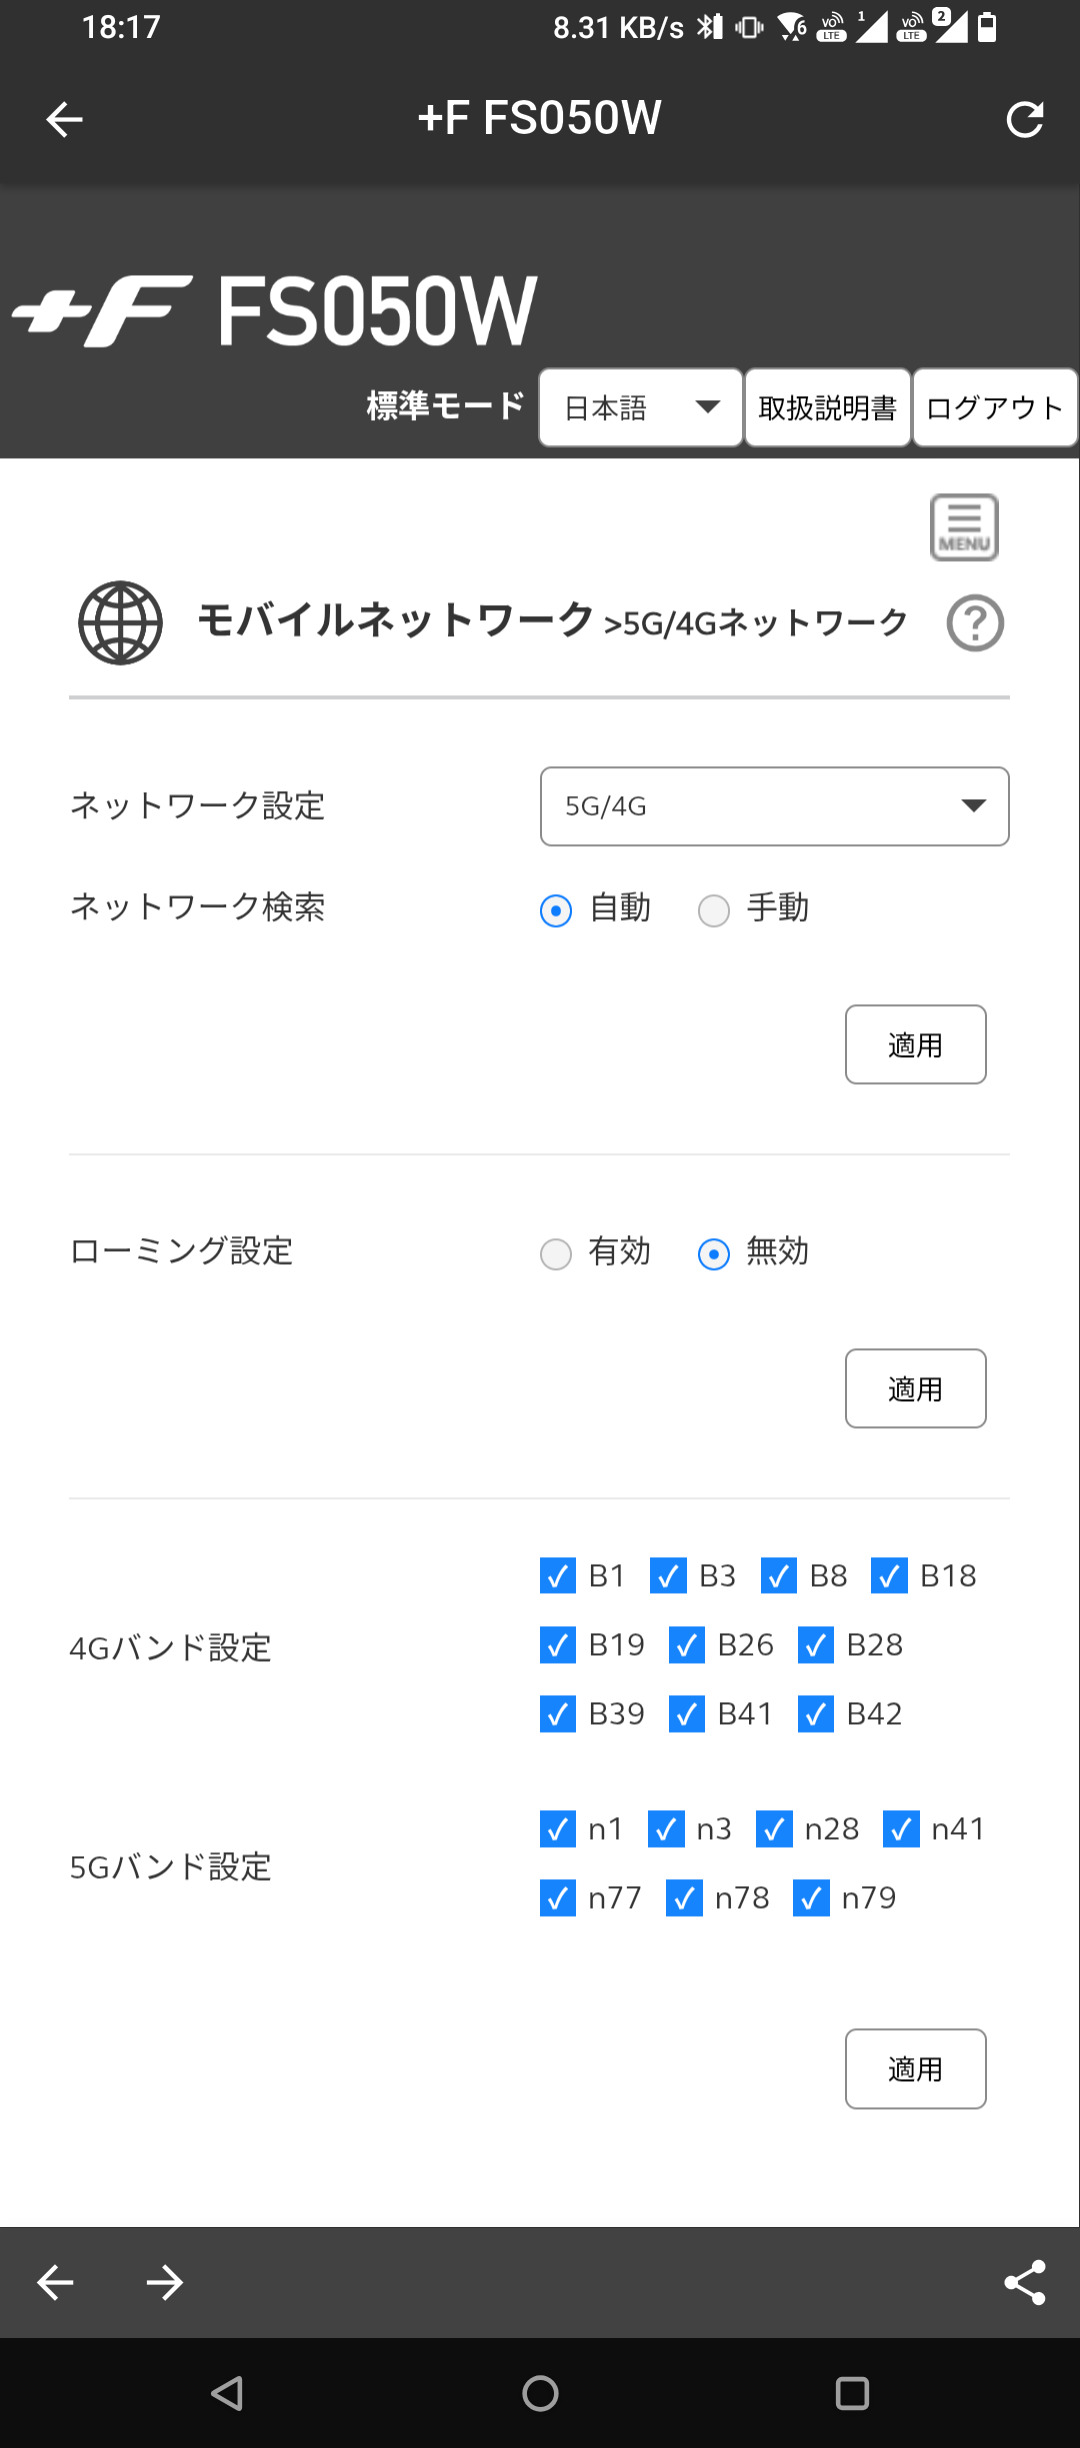Open Android recent apps square button
The height and width of the screenshot is (2448, 1080).
click(852, 2393)
